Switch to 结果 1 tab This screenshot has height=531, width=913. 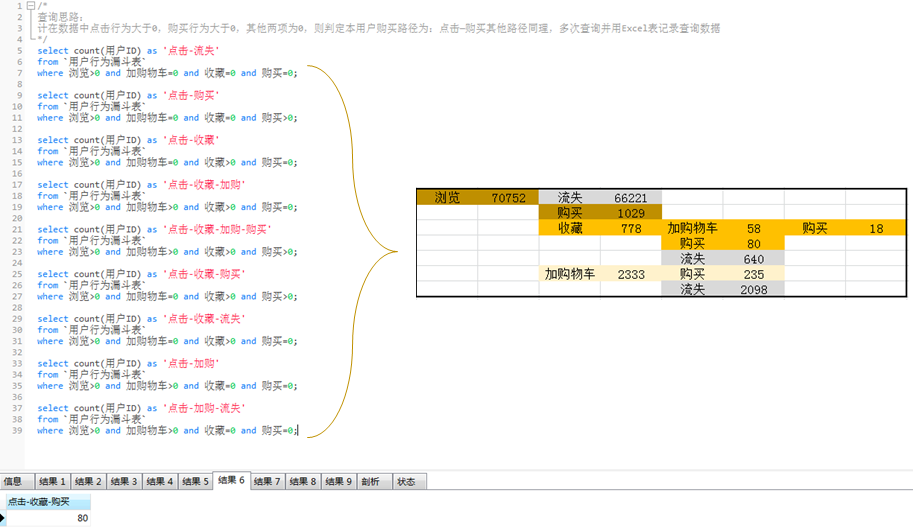click(x=52, y=482)
